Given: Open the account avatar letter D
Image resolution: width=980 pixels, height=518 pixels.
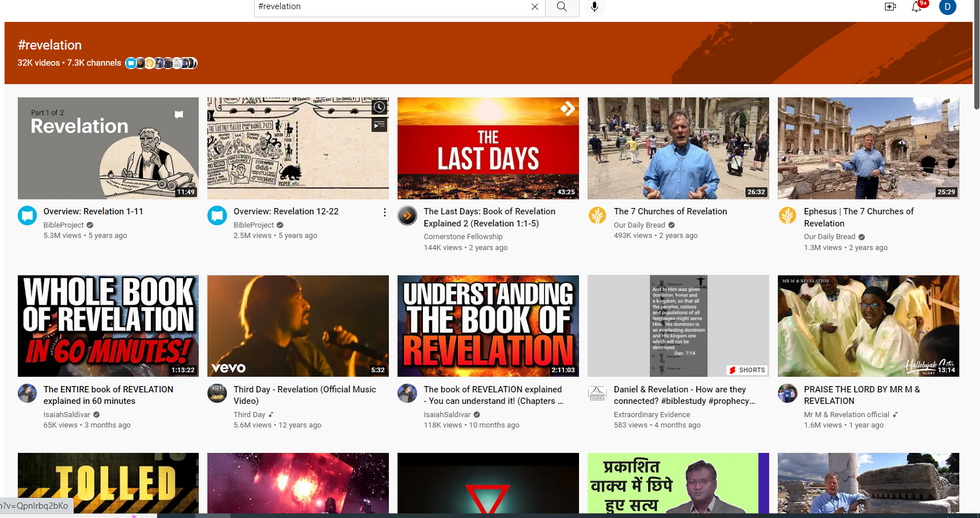Looking at the screenshot, I should point(948,7).
